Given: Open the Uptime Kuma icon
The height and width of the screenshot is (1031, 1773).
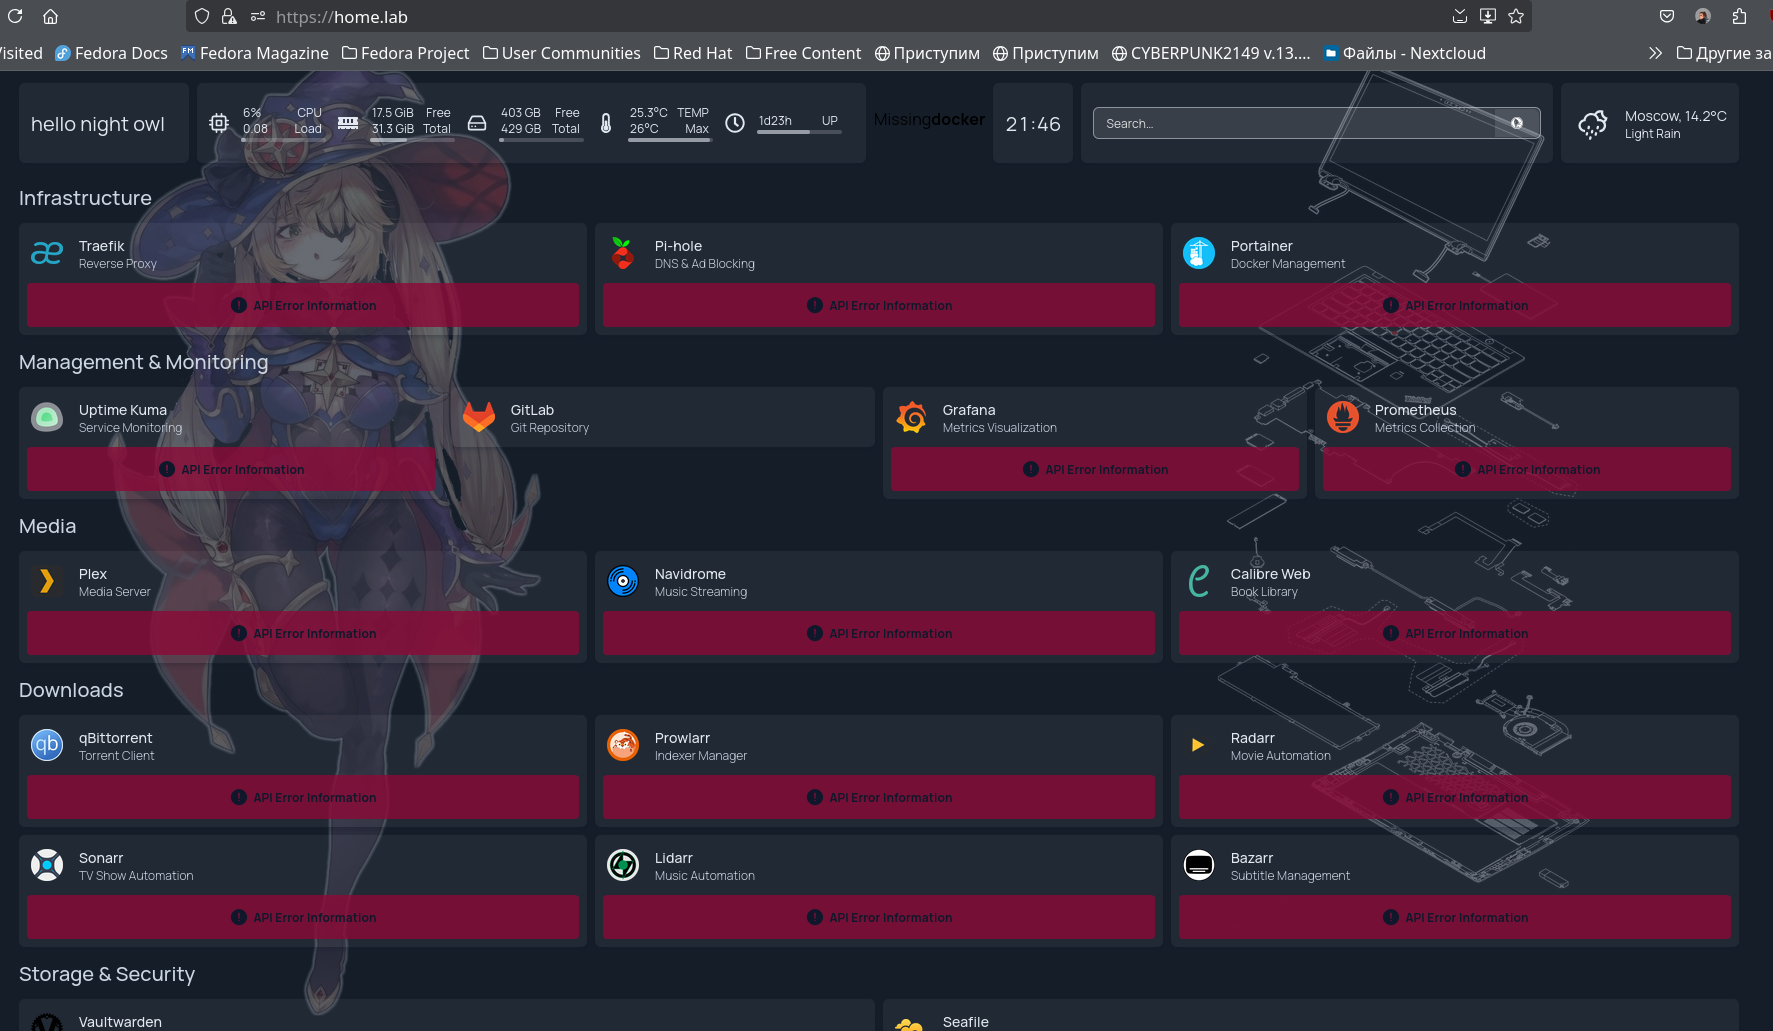Looking at the screenshot, I should click(47, 418).
